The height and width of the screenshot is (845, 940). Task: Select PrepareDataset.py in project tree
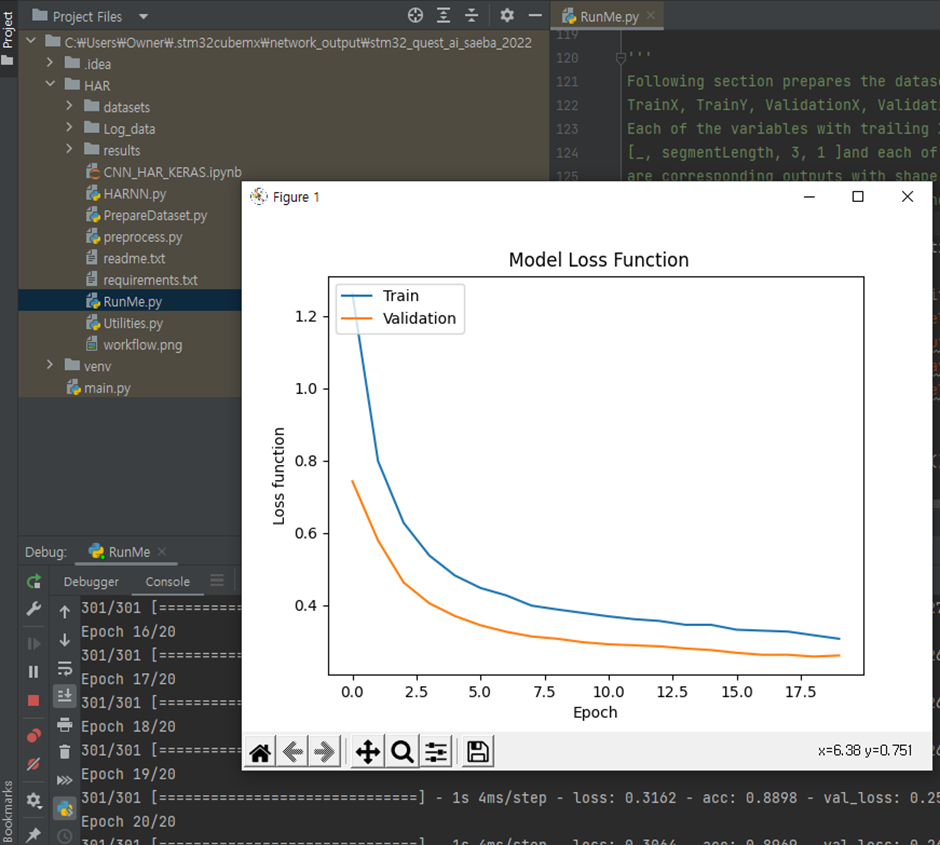coord(155,215)
